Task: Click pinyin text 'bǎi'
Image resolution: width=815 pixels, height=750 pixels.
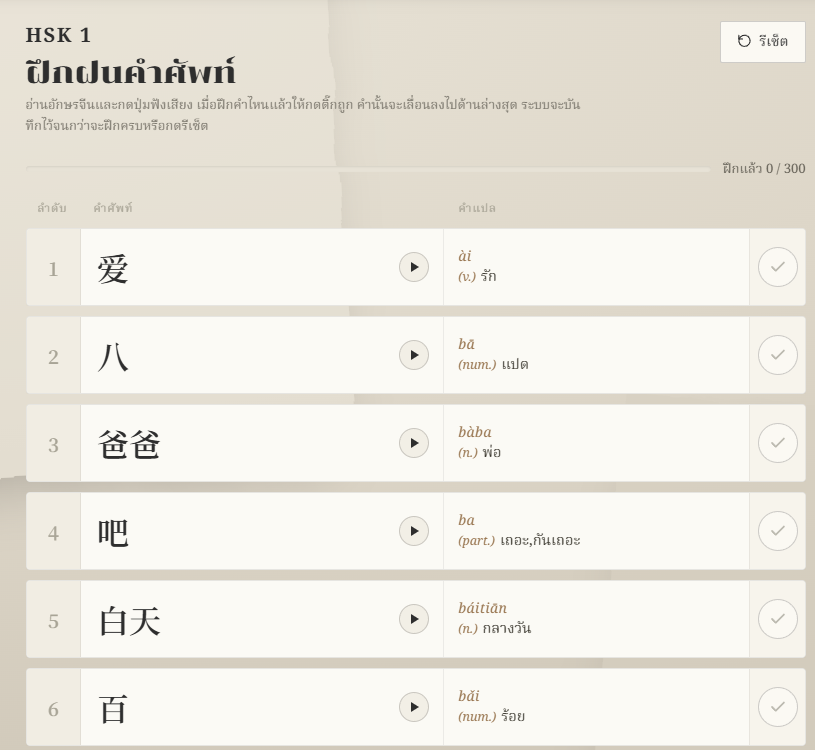Action: [x=469, y=696]
